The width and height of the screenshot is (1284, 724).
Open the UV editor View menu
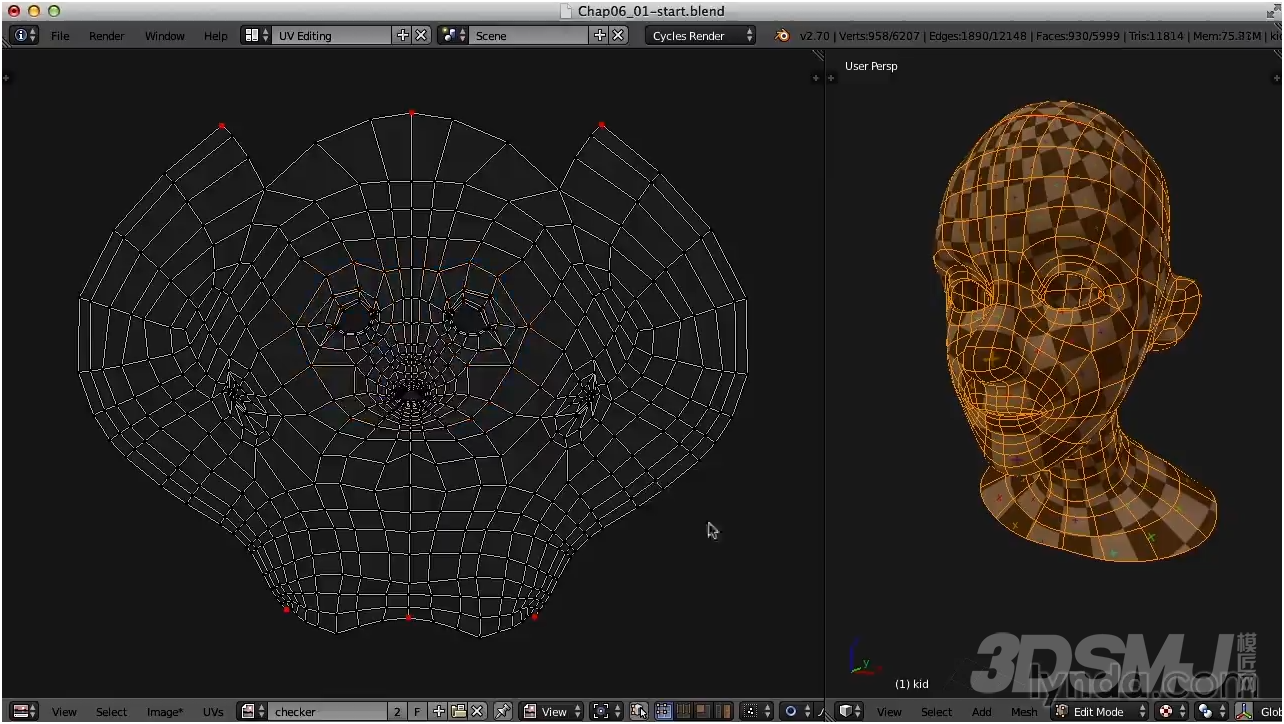point(64,712)
